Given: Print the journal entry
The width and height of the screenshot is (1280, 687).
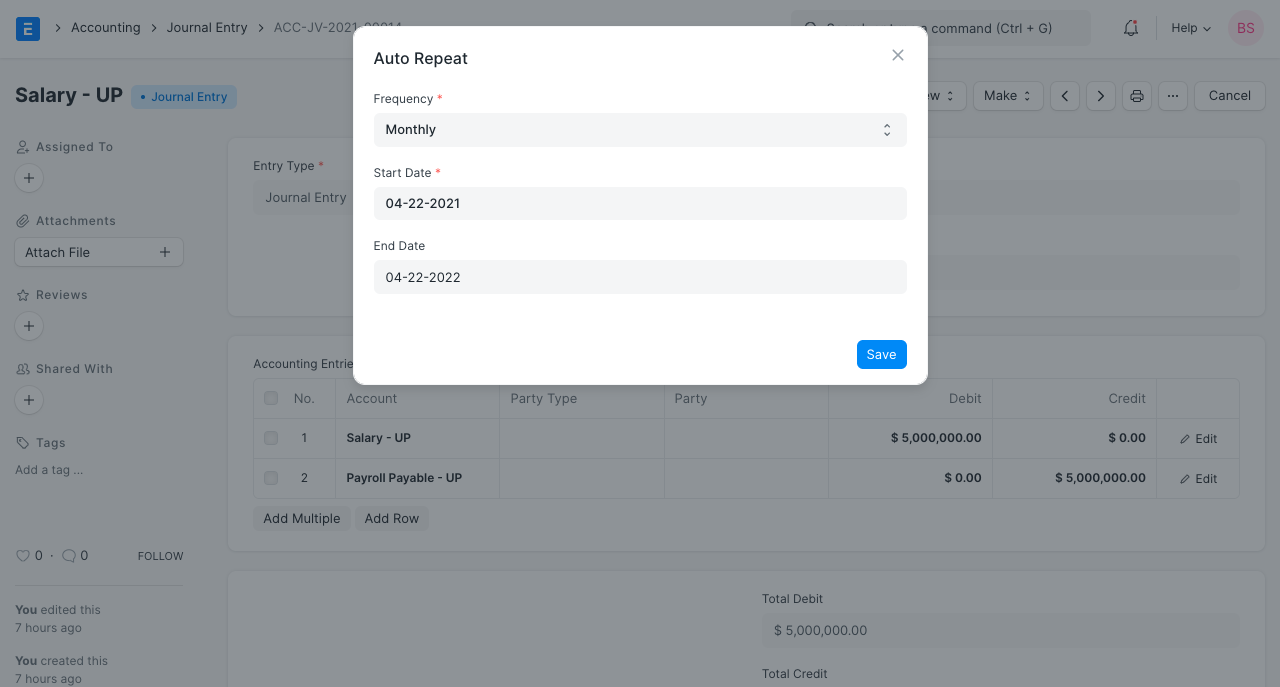Looking at the screenshot, I should tap(1136, 95).
